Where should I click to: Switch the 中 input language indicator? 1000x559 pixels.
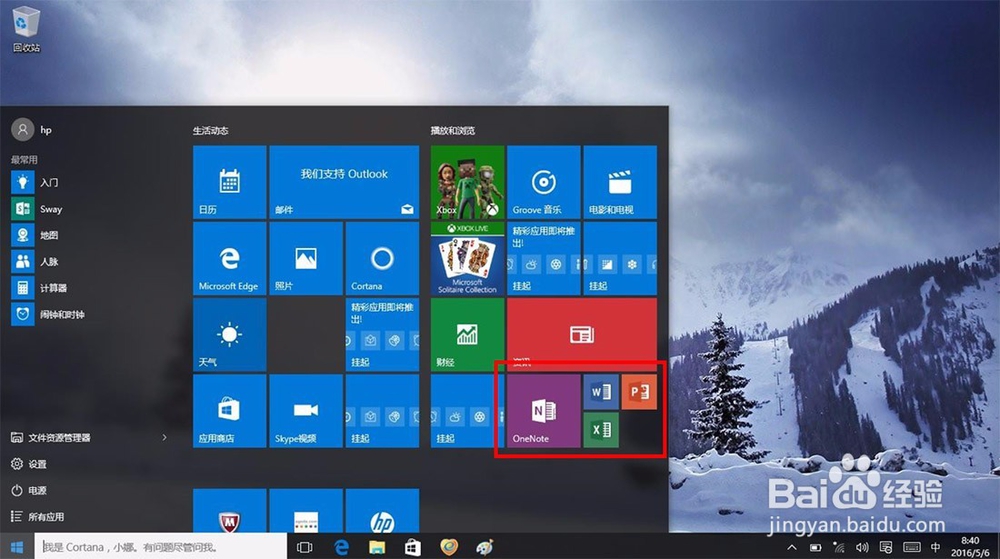(936, 547)
